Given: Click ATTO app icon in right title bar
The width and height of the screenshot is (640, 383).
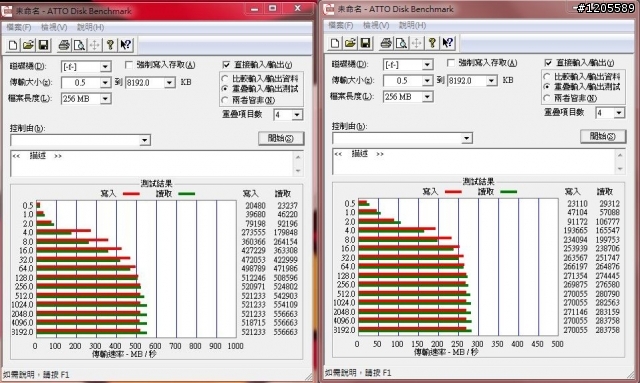Looking at the screenshot, I should pos(329,9).
